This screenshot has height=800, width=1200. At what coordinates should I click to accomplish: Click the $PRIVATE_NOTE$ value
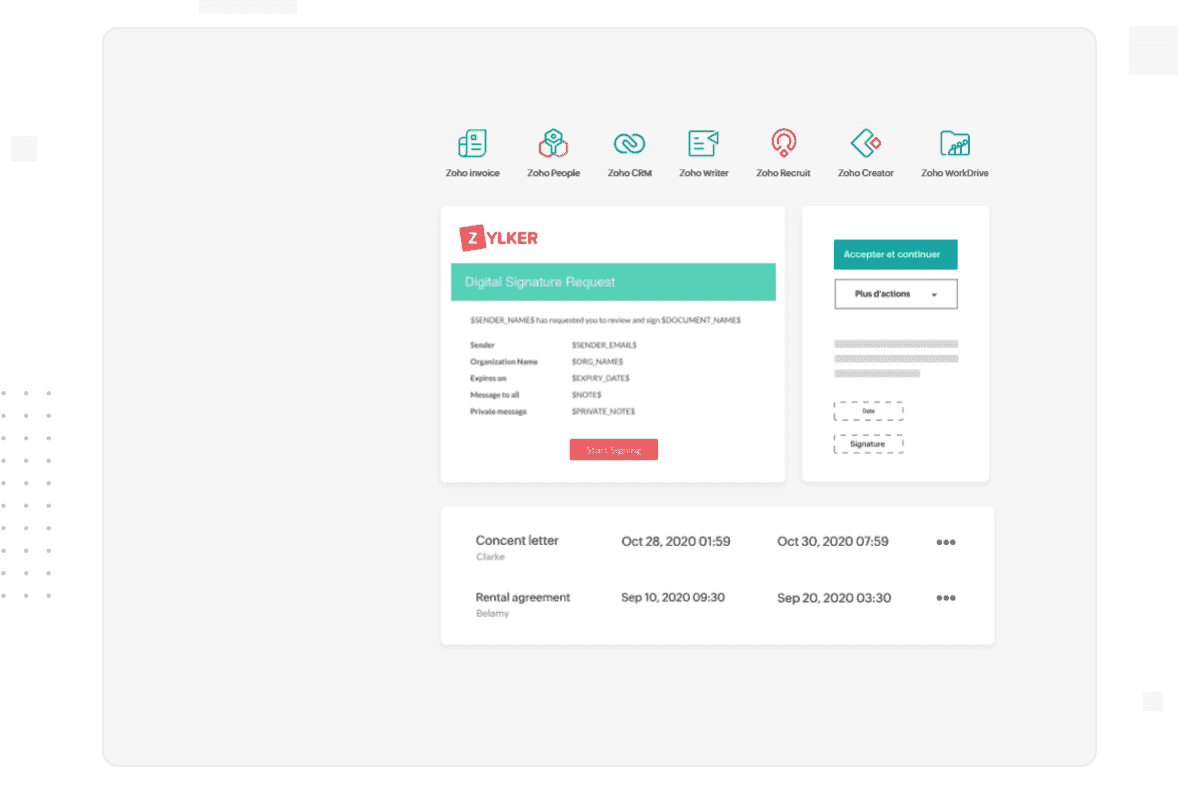[604, 411]
